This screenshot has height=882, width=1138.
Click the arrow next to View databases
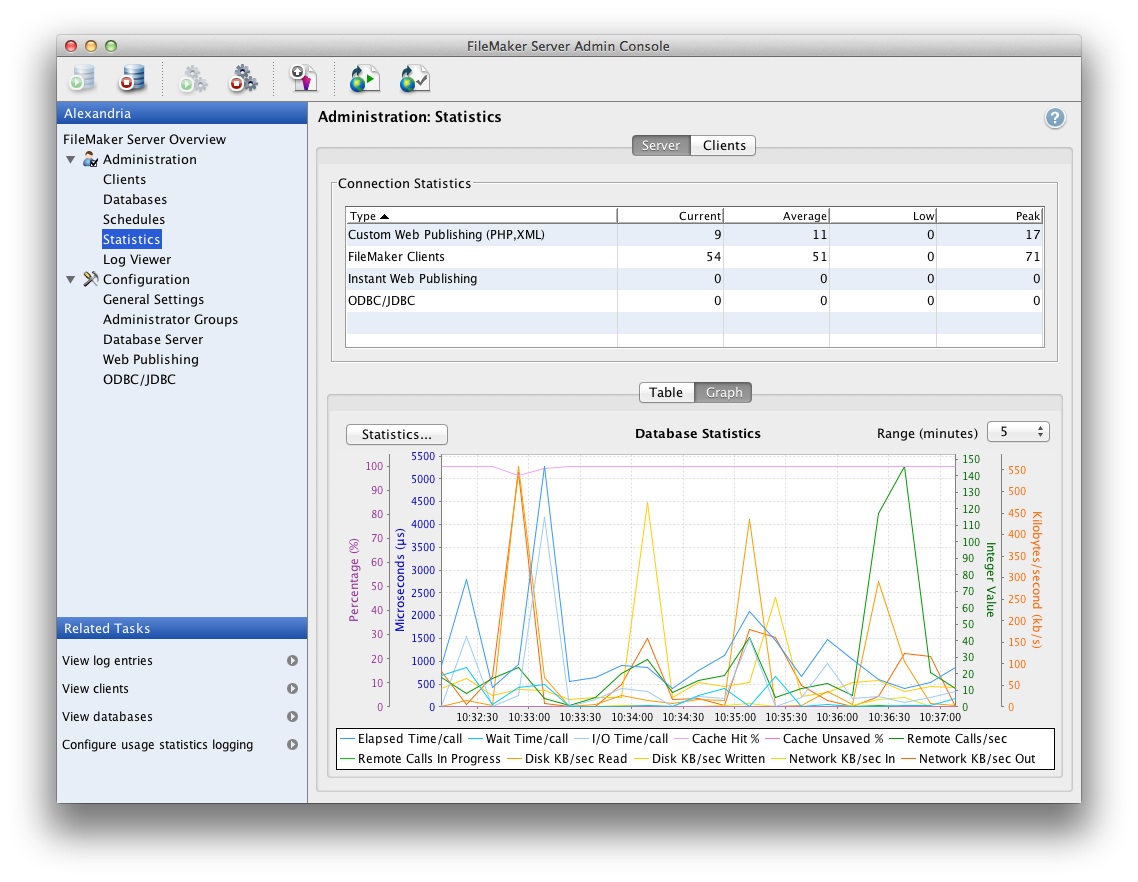292,716
